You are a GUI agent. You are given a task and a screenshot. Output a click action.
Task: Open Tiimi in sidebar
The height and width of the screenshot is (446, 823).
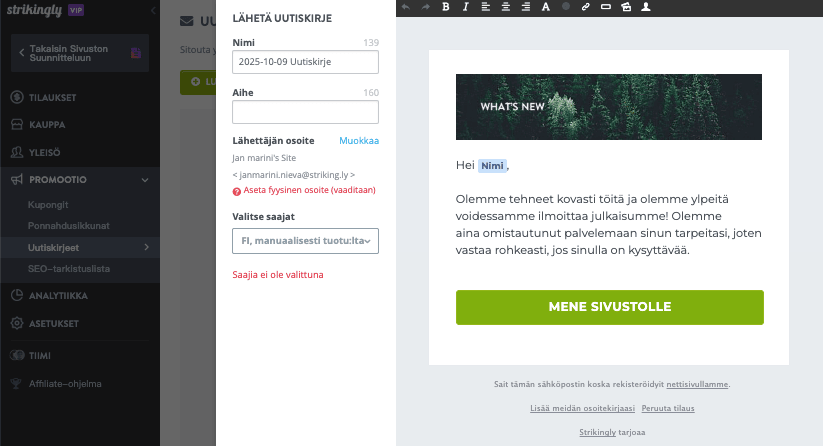pyautogui.click(x=40, y=356)
